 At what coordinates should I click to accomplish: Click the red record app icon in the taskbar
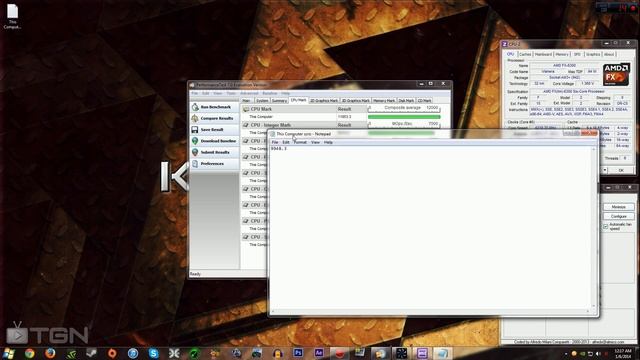[x=339, y=353]
